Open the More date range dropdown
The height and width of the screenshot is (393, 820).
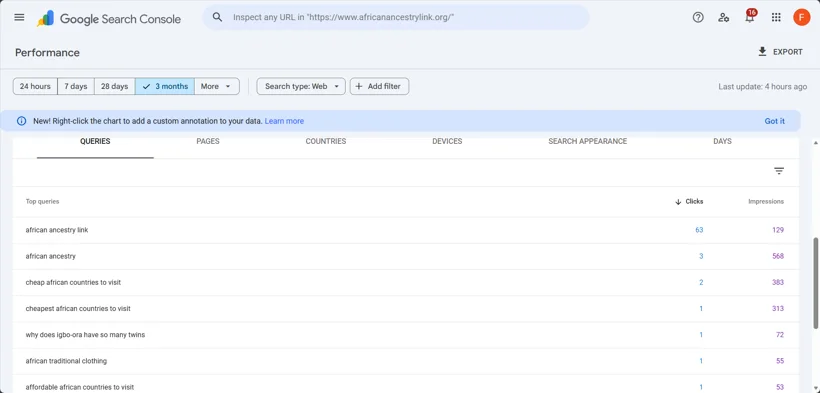tap(217, 86)
